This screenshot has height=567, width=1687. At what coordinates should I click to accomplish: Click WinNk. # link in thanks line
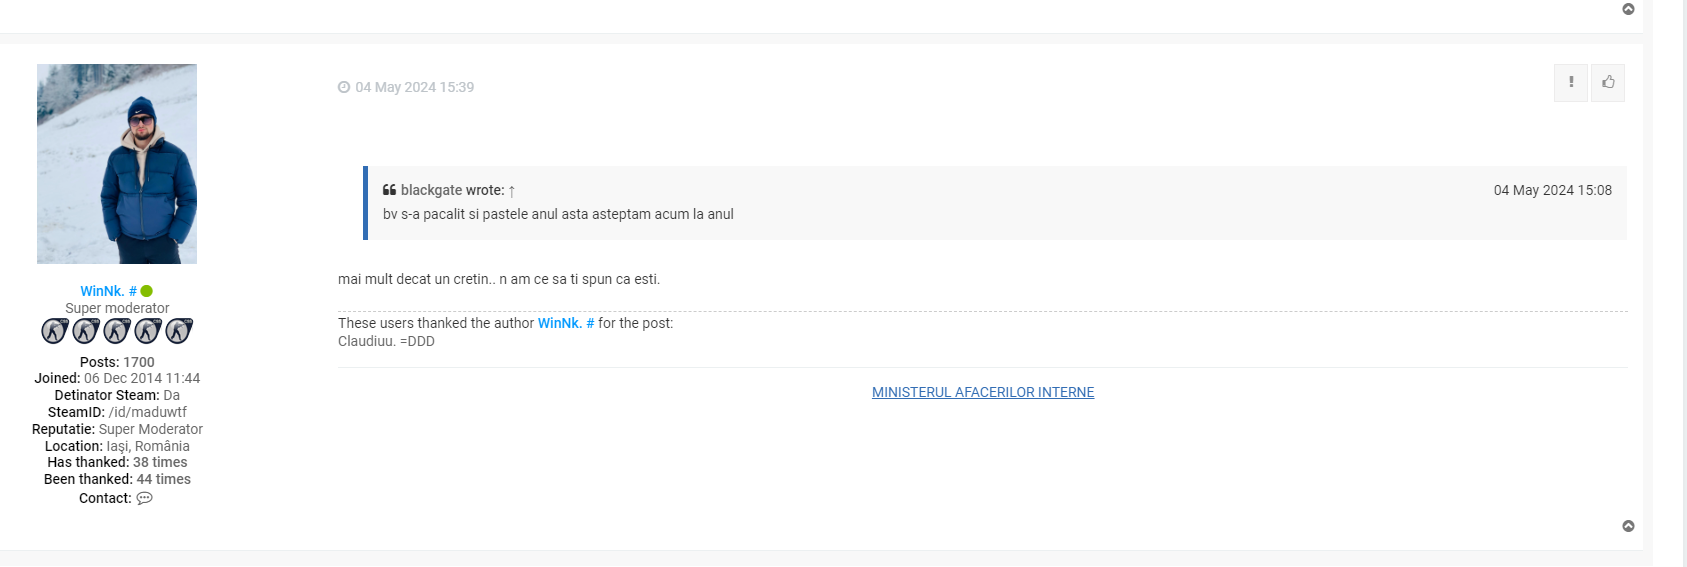click(x=566, y=323)
